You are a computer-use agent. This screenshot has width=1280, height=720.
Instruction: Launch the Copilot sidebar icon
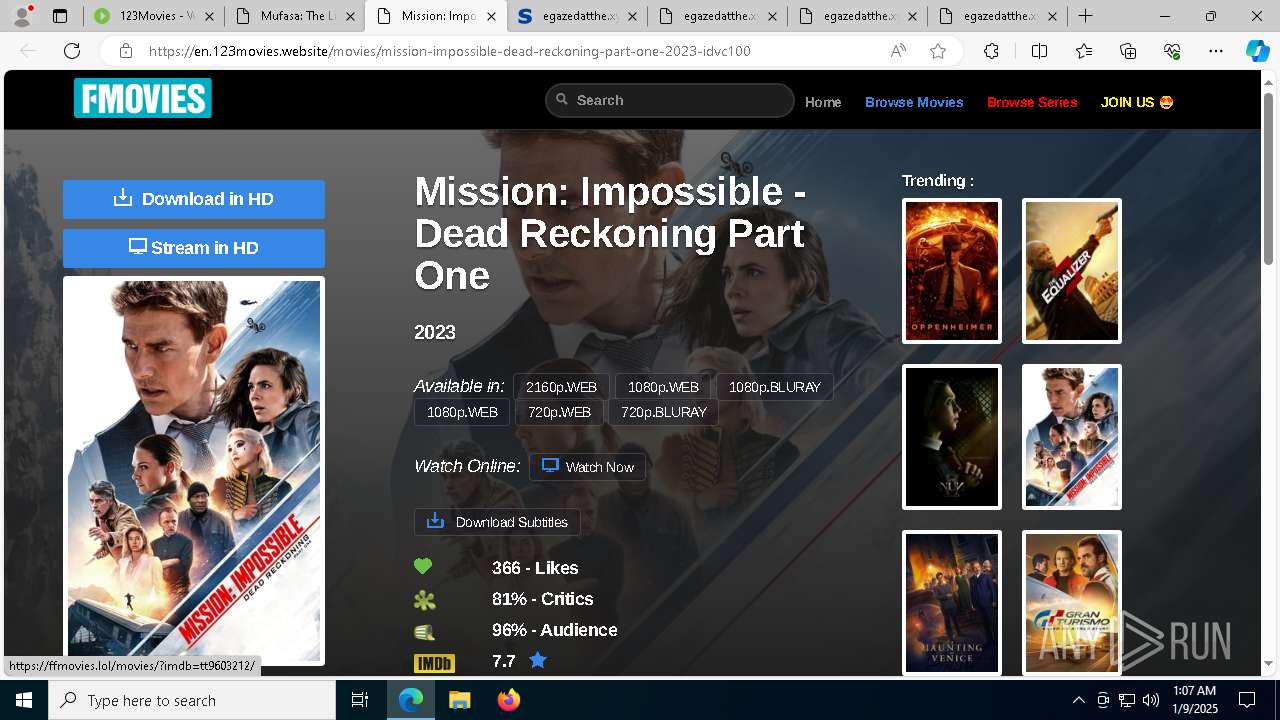(1257, 51)
